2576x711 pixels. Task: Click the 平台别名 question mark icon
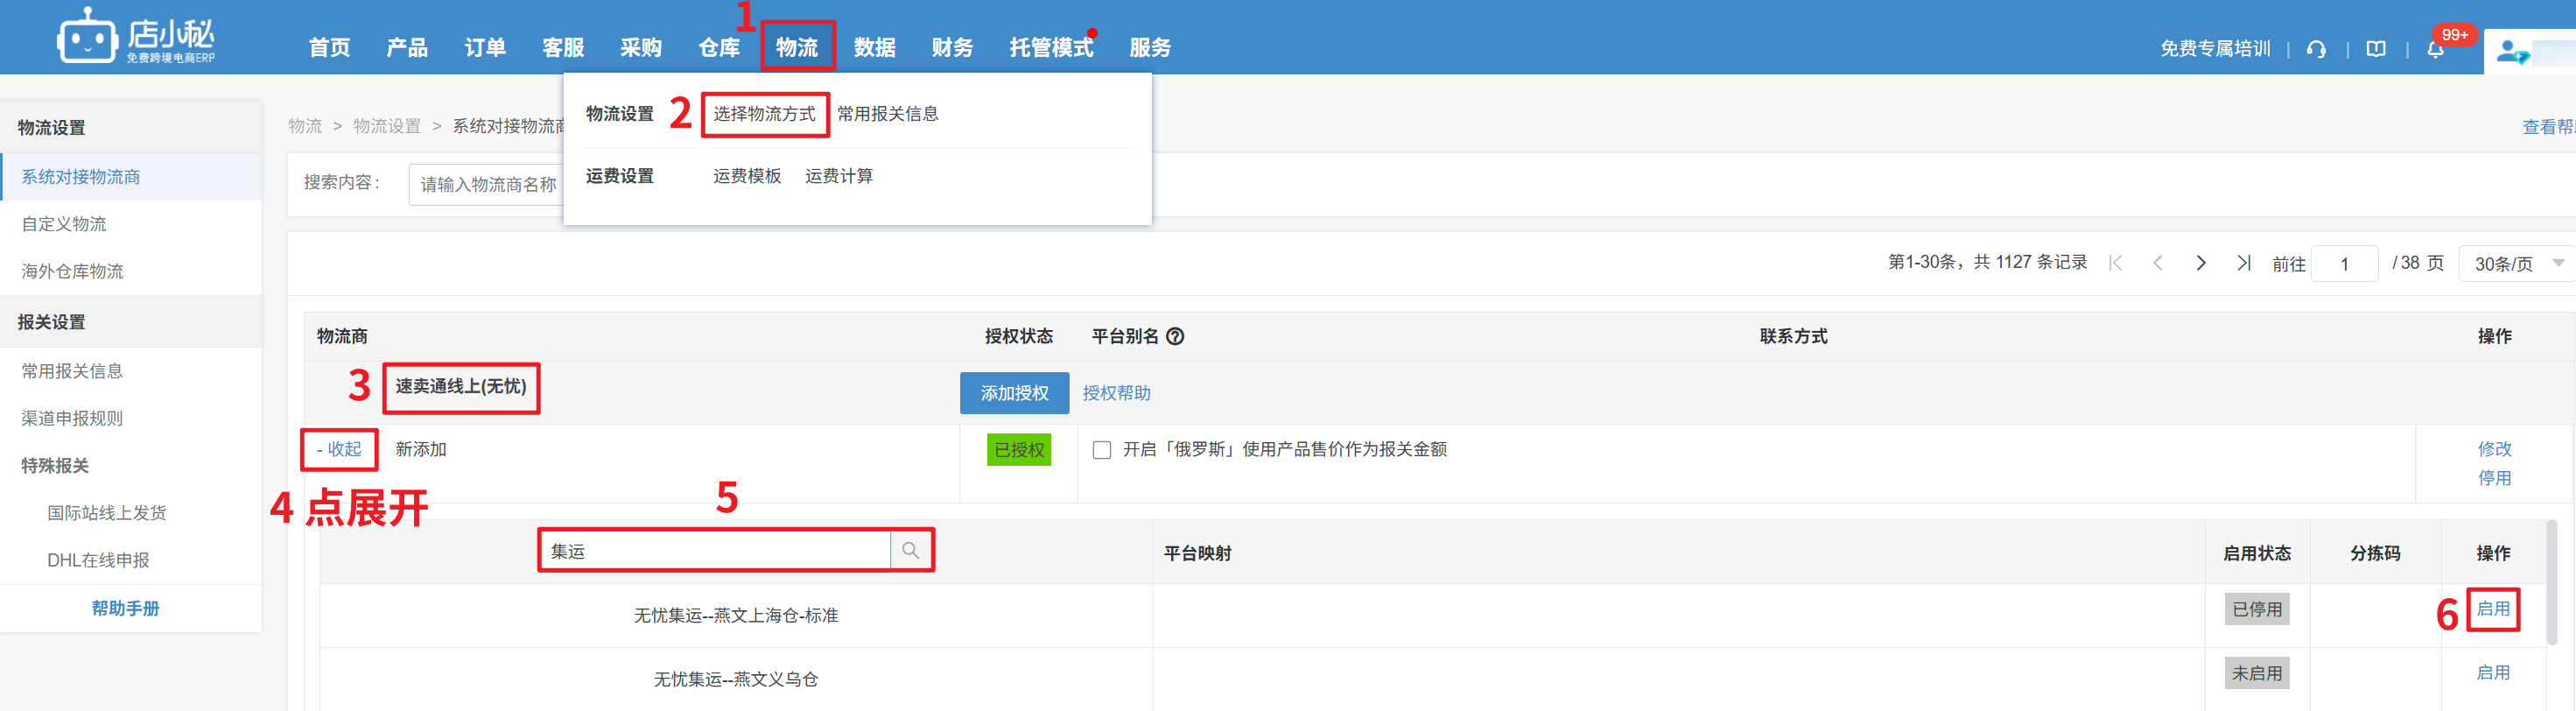pyautogui.click(x=1176, y=336)
